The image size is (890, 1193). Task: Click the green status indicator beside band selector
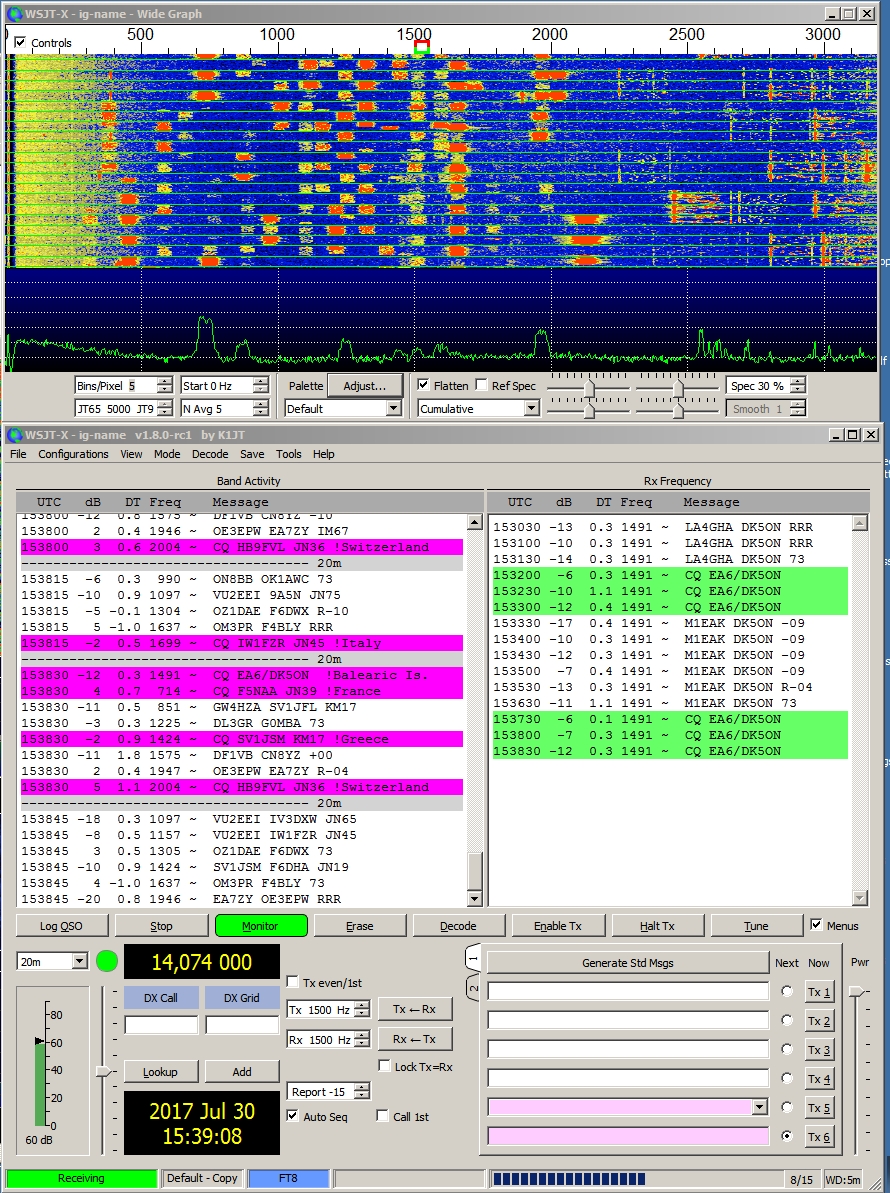pos(107,962)
